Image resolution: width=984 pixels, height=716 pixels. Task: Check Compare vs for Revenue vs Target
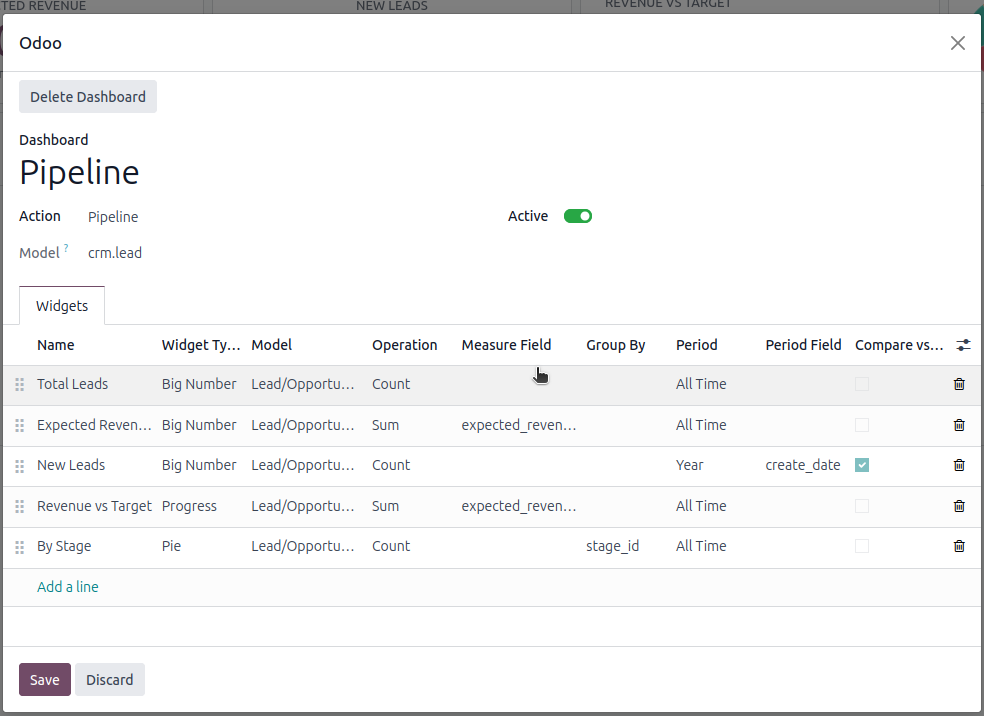(862, 506)
